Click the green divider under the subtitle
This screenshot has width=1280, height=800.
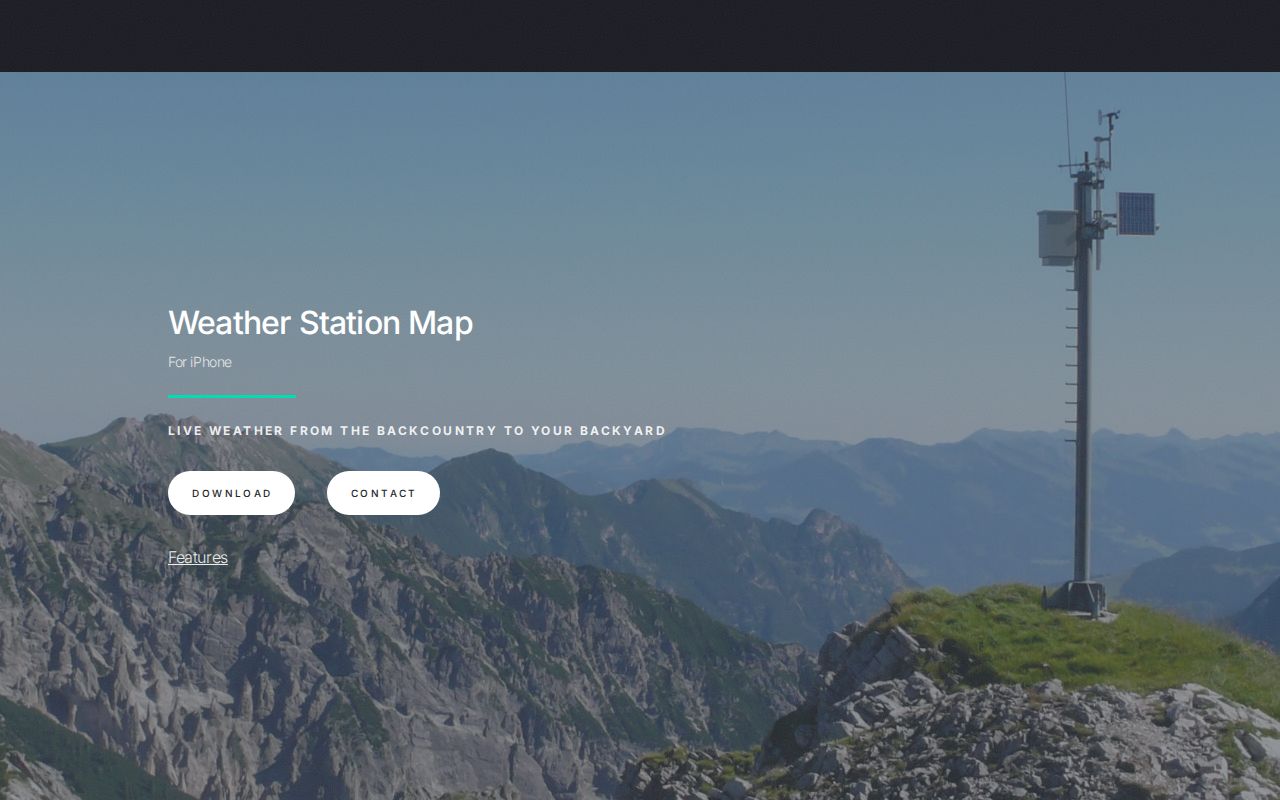click(x=231, y=396)
